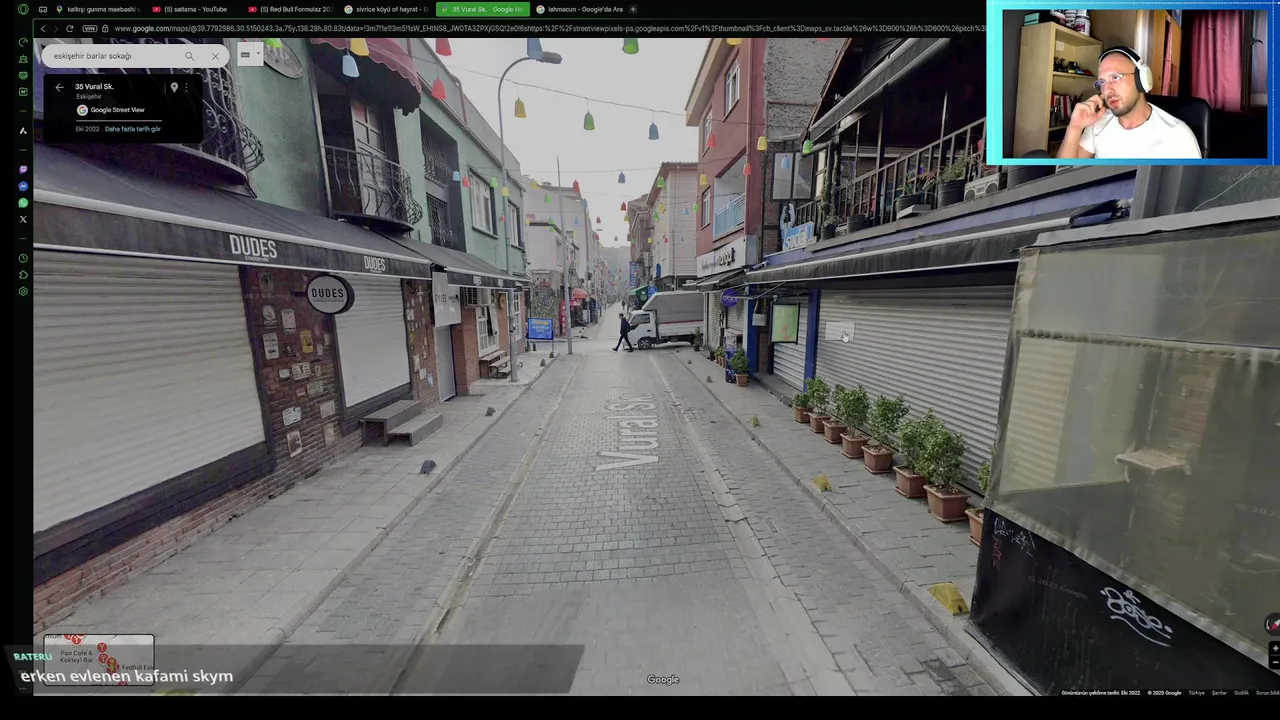
Task: Click 'Daha fazla tarih gör' link
Action: [132, 129]
